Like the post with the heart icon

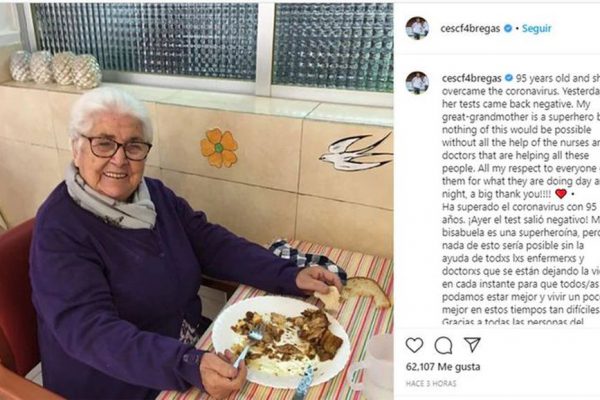(x=414, y=345)
